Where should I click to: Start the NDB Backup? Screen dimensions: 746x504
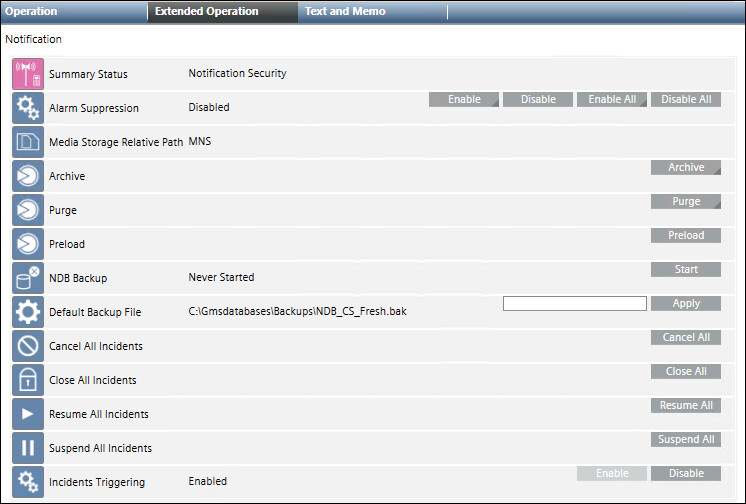tap(686, 270)
